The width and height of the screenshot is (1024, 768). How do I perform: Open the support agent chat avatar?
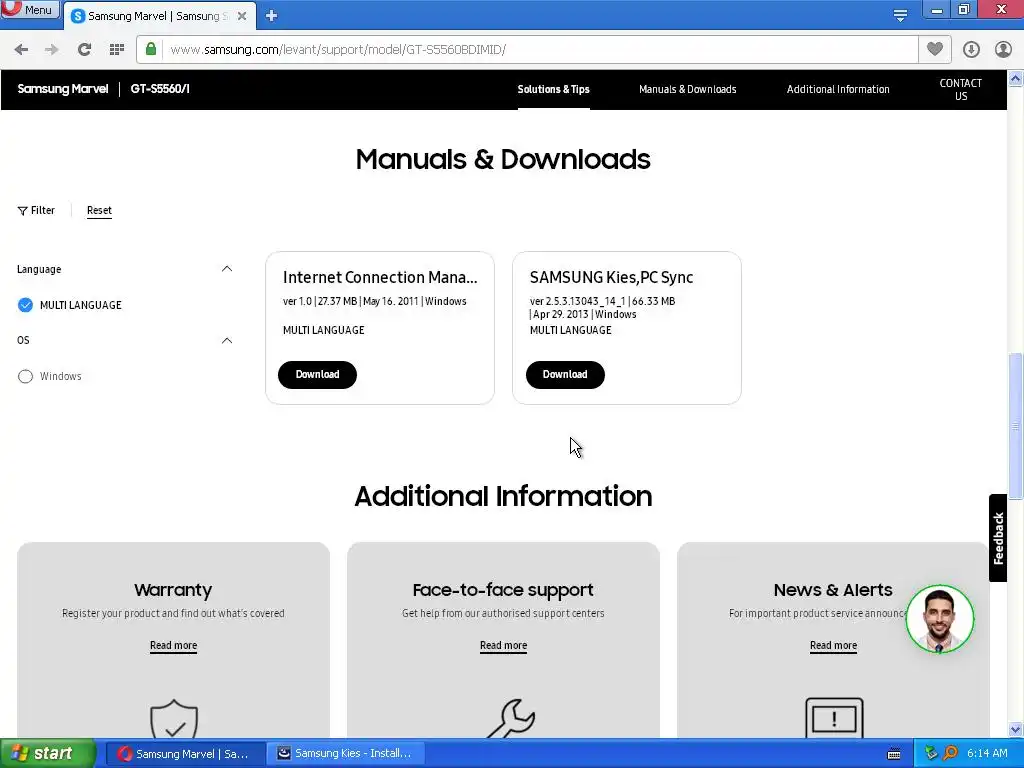coord(940,619)
